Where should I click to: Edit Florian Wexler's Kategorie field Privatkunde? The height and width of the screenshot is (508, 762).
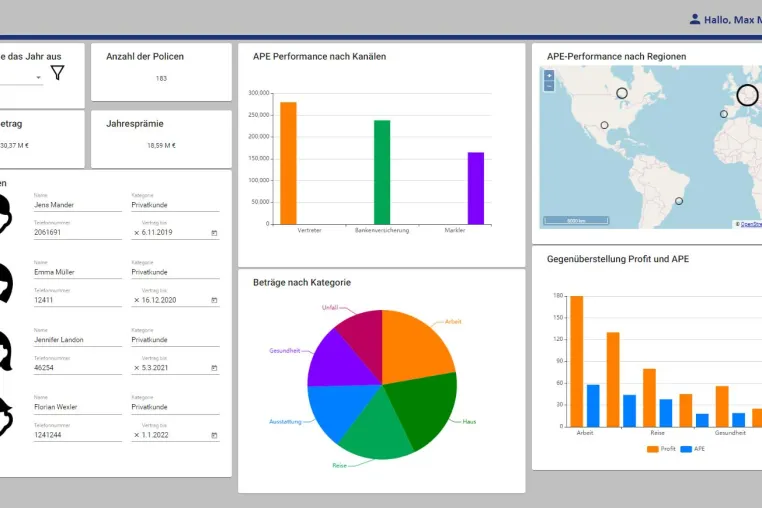pos(175,407)
